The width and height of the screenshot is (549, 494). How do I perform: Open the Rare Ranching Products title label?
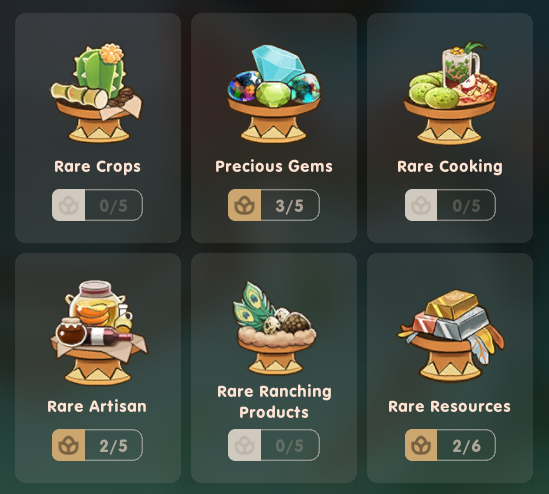pyautogui.click(x=274, y=402)
